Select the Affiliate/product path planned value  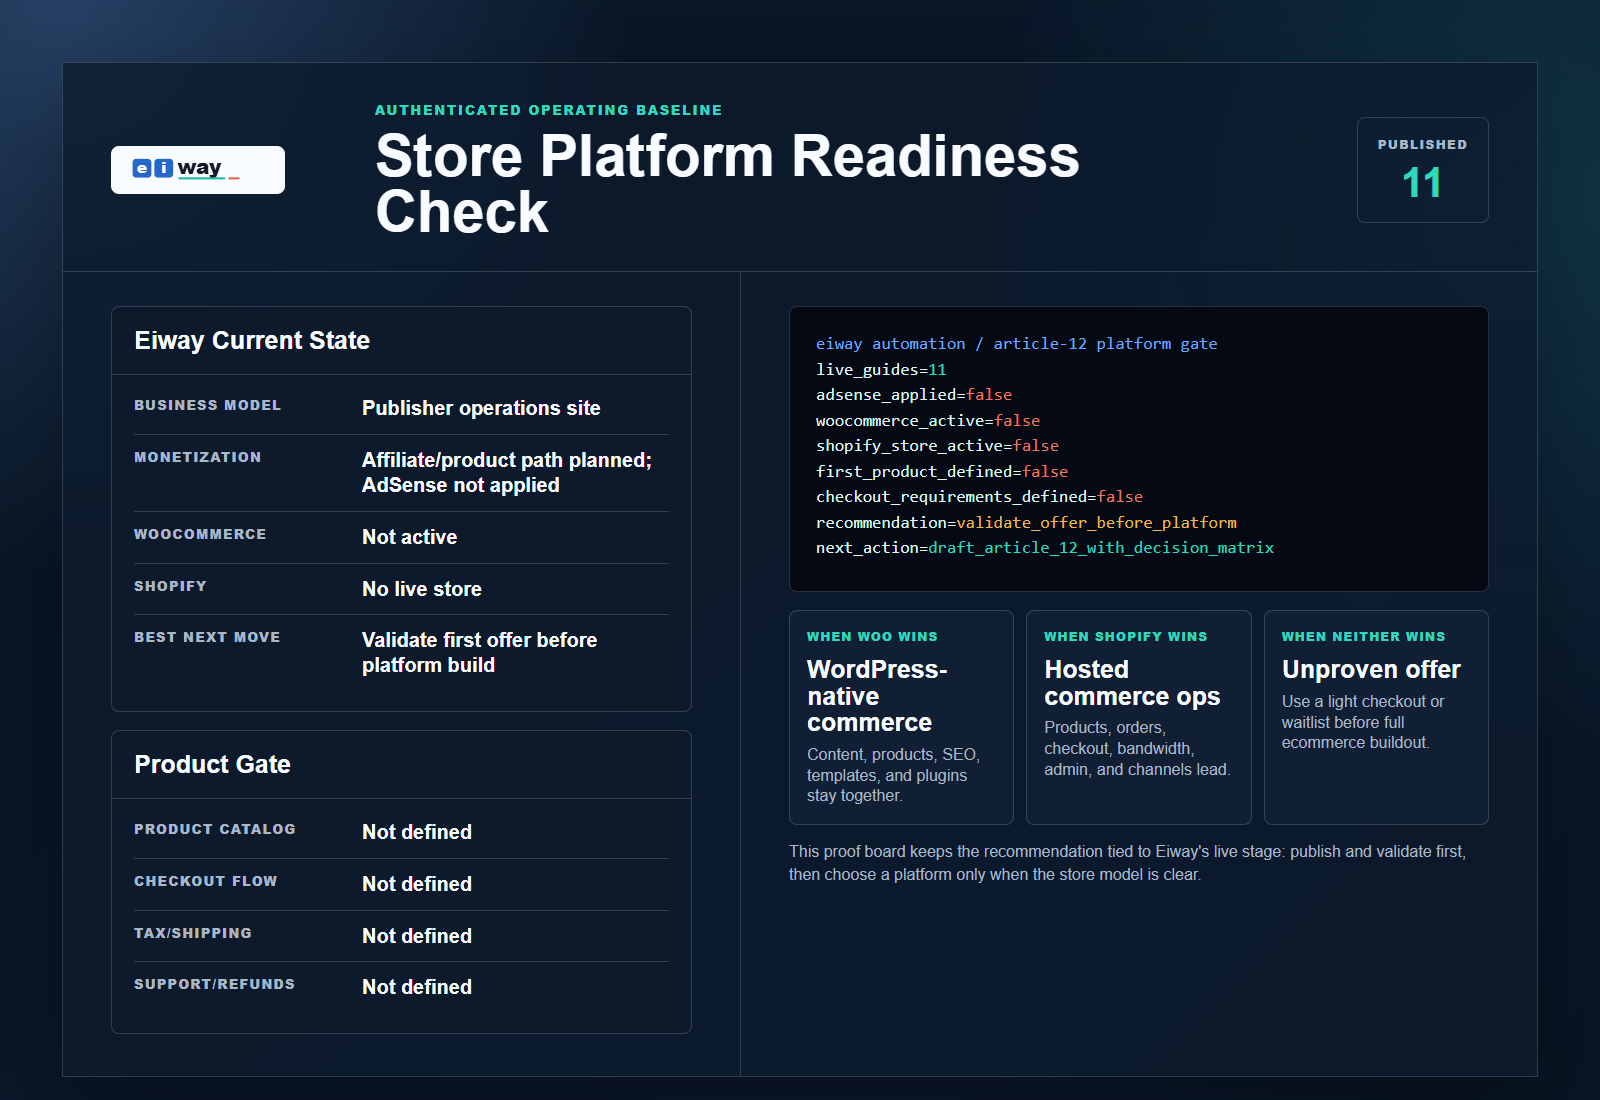[x=507, y=472]
